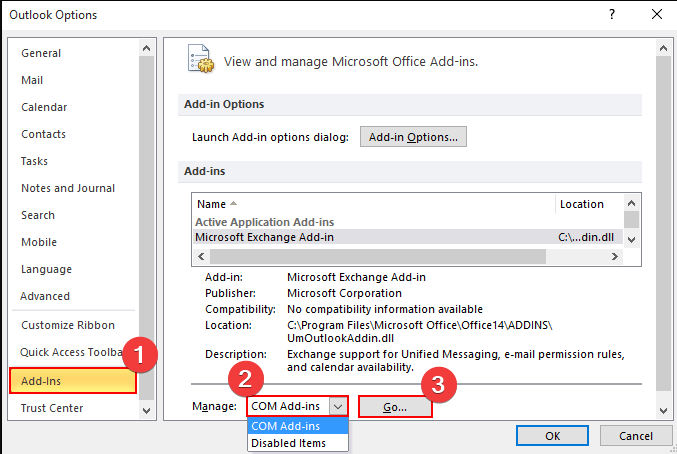
Task: Open the Trust Center category
Action: click(52, 408)
